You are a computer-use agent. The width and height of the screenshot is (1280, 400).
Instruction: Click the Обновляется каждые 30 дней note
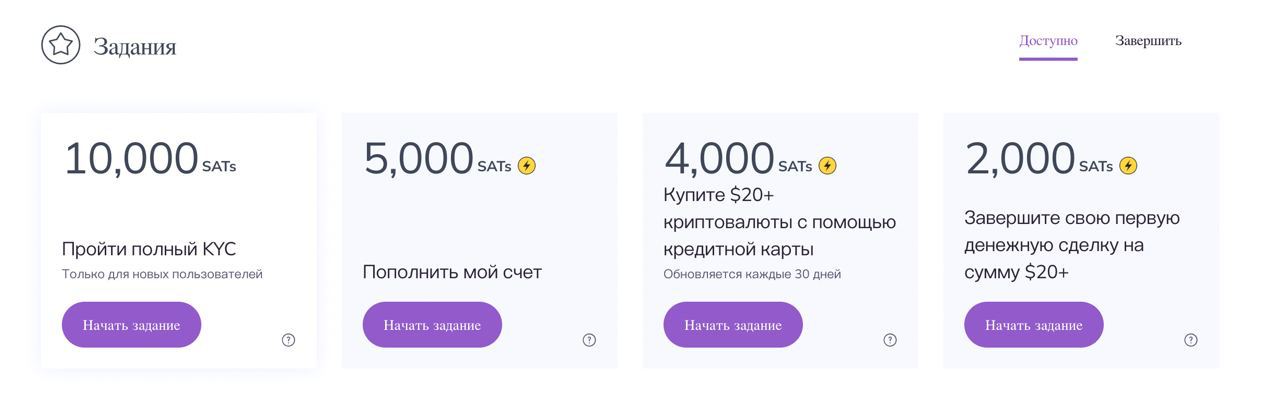752,274
